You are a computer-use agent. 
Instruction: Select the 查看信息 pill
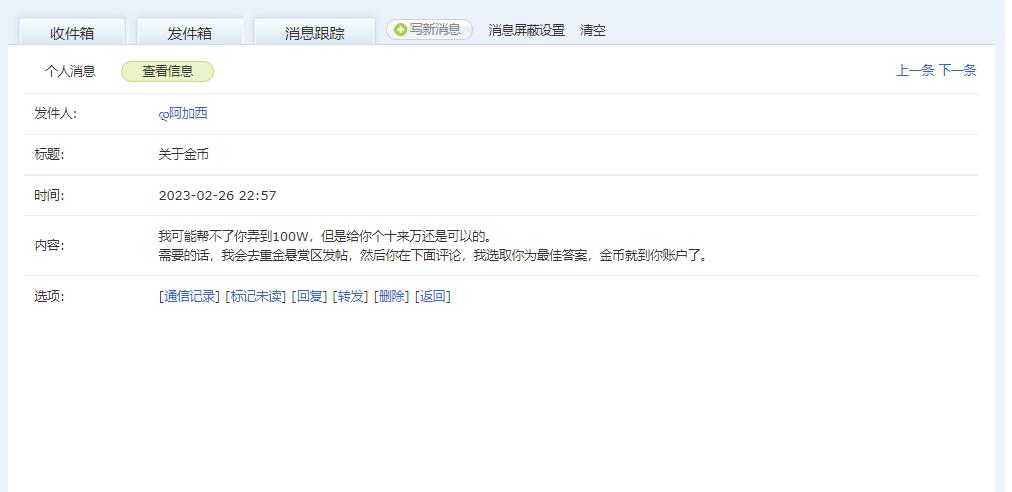(167, 72)
